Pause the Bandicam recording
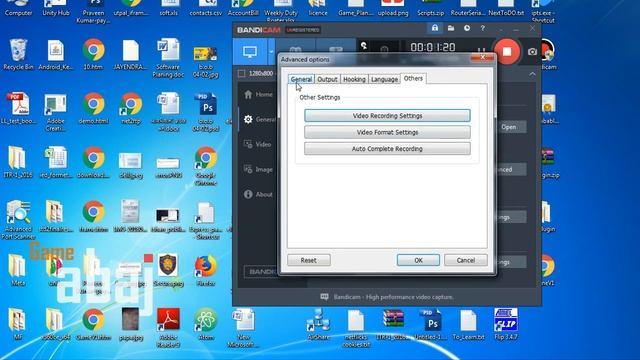The height and width of the screenshot is (360, 640). coord(482,52)
